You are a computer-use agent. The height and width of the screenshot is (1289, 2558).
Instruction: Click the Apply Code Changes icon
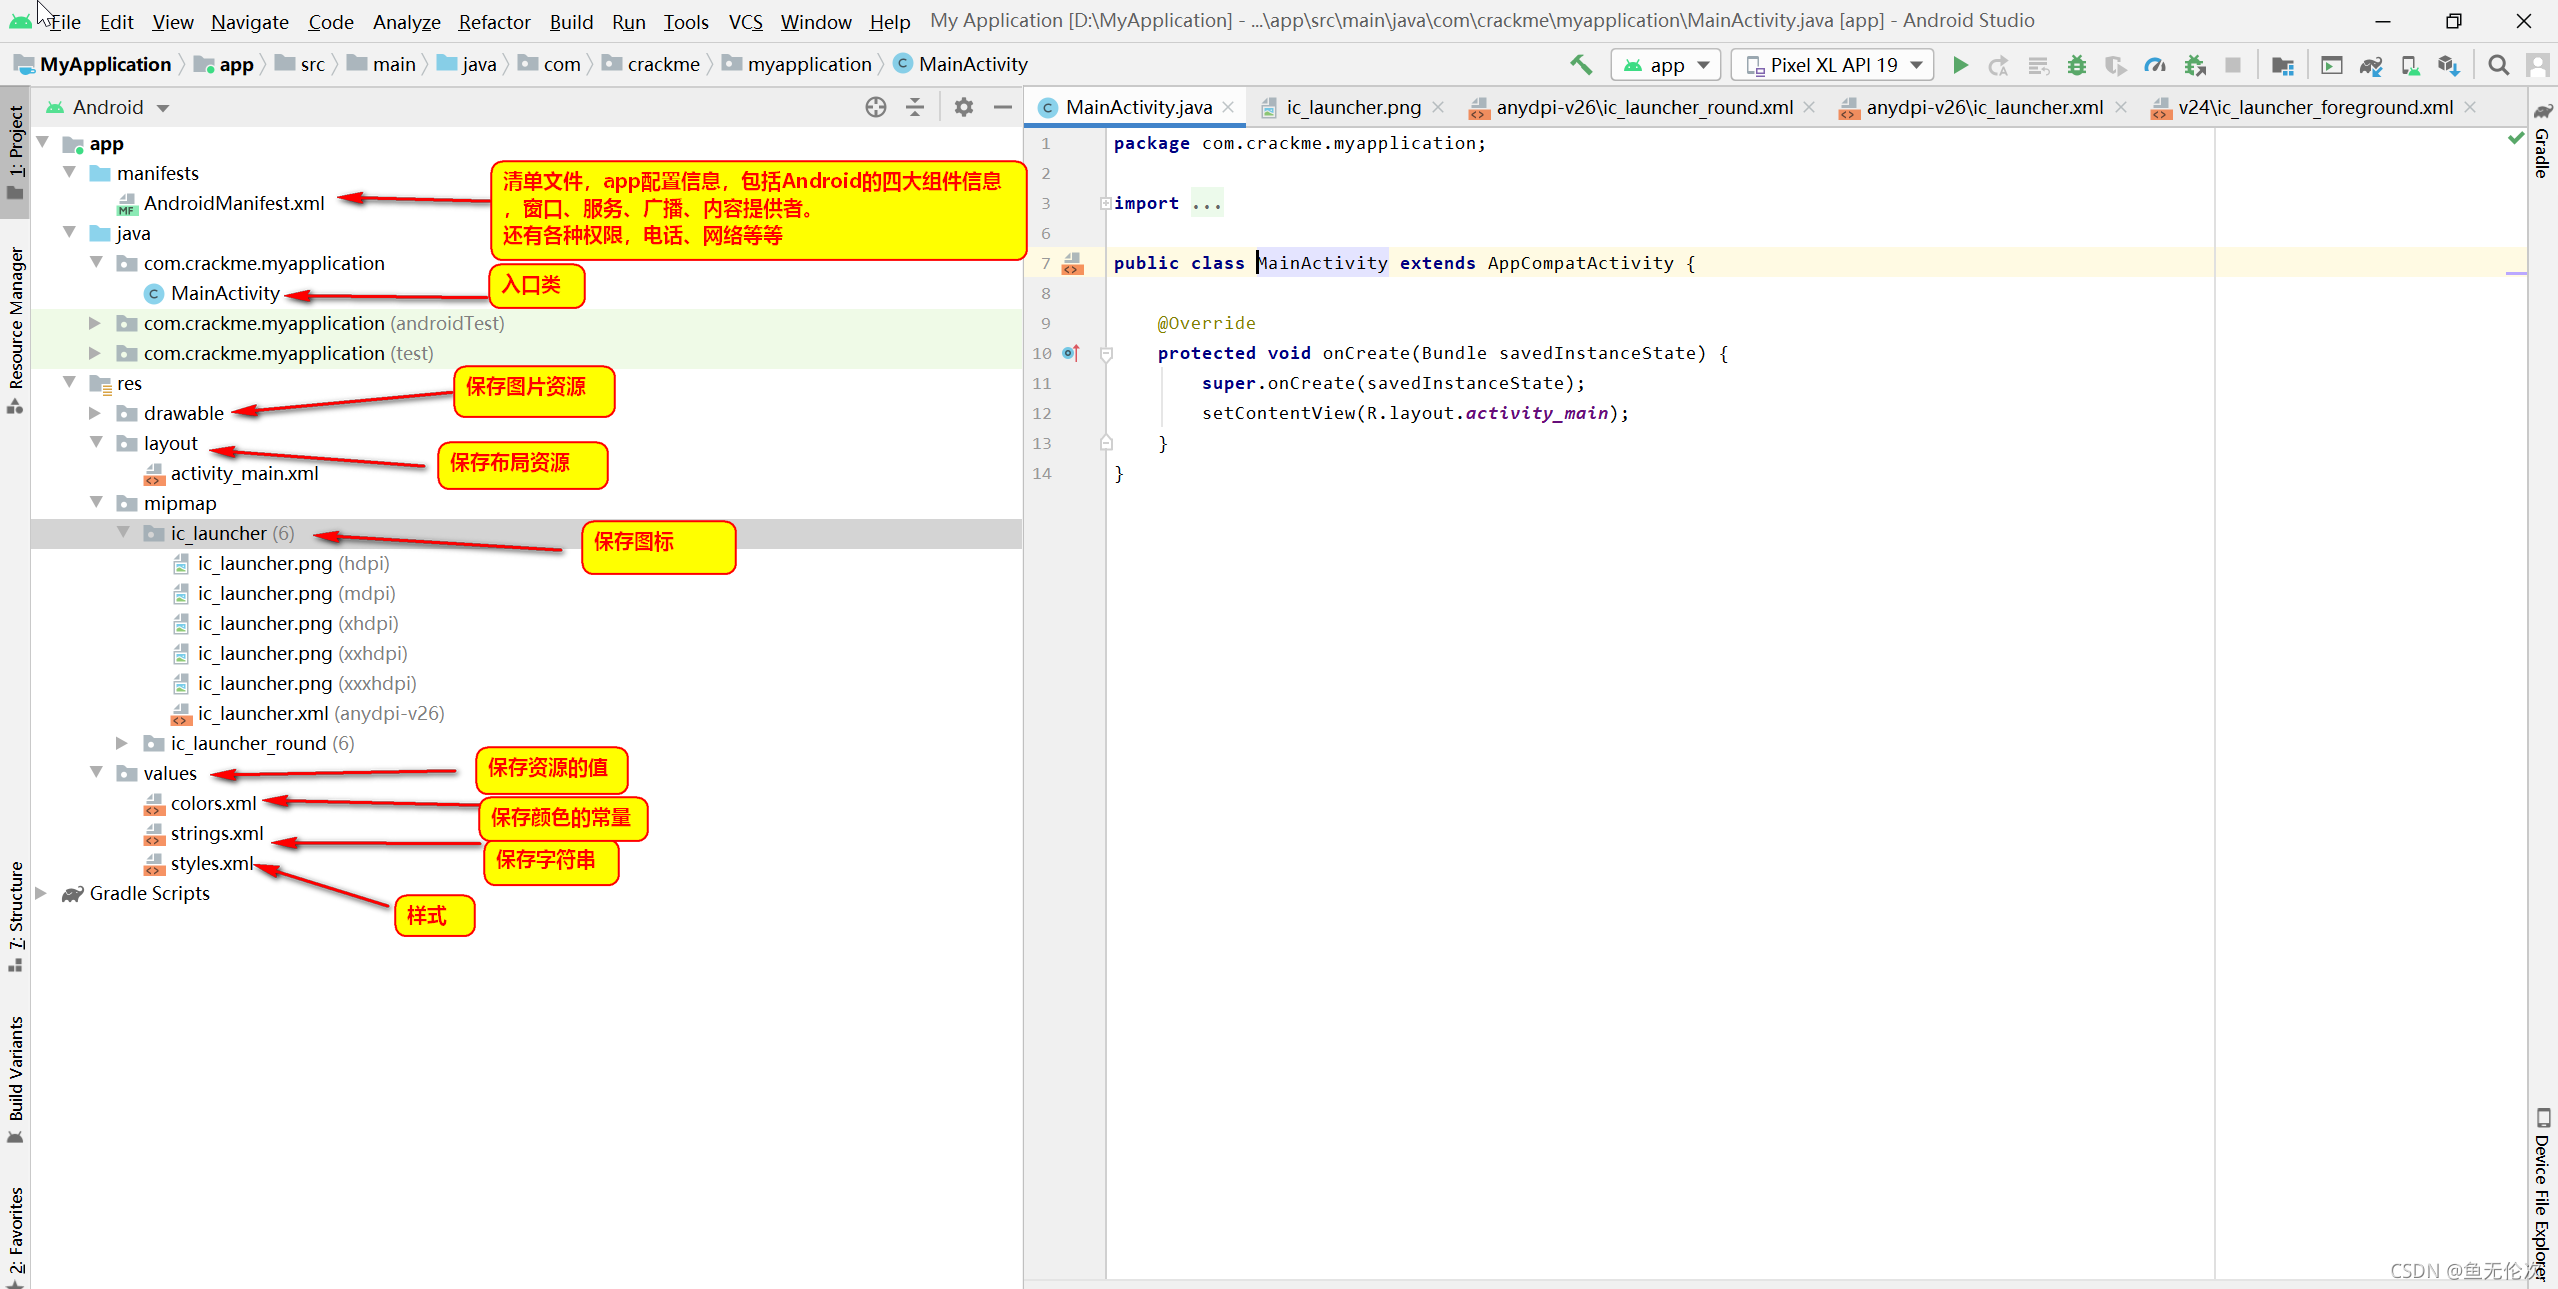coord(2037,65)
